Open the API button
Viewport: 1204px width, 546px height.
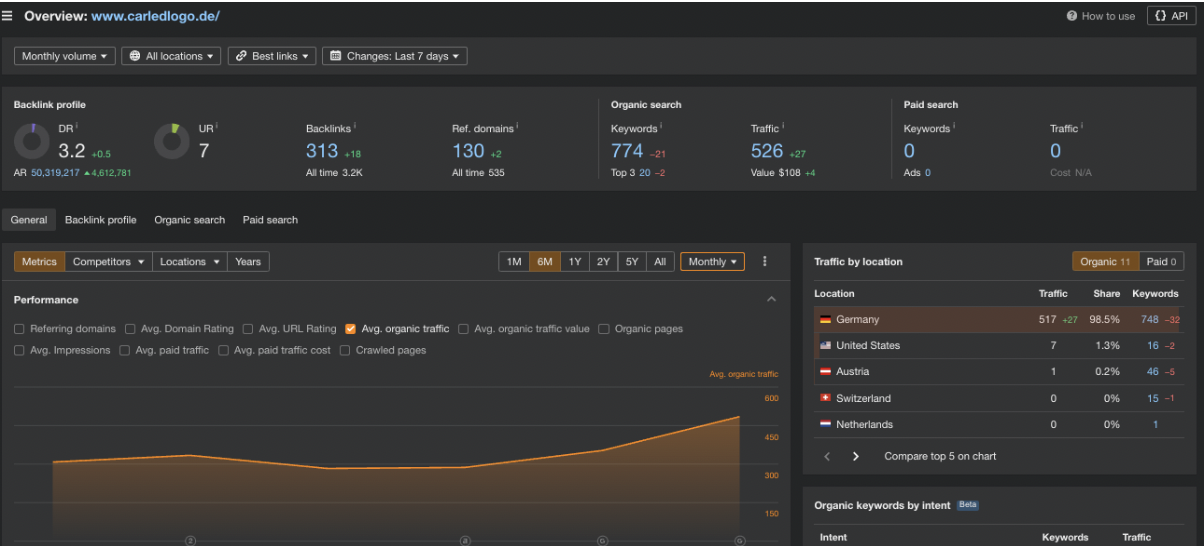pos(1170,16)
